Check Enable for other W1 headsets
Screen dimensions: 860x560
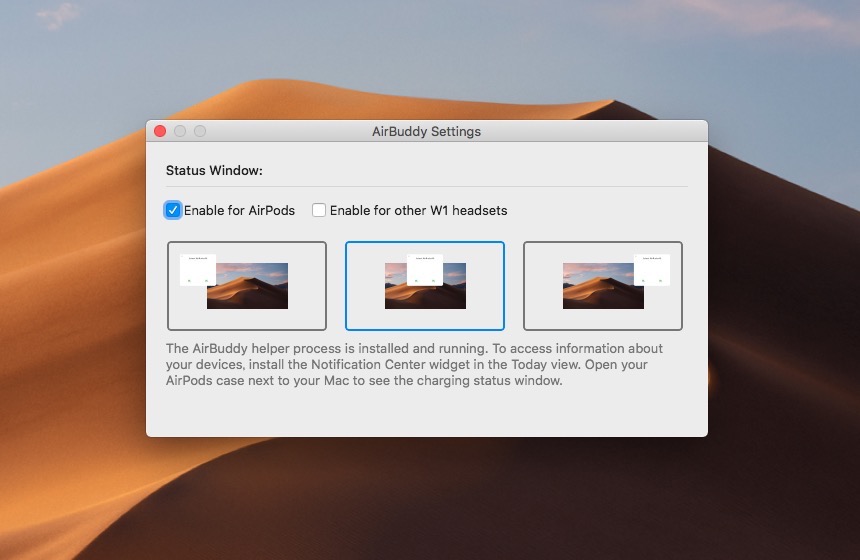319,210
